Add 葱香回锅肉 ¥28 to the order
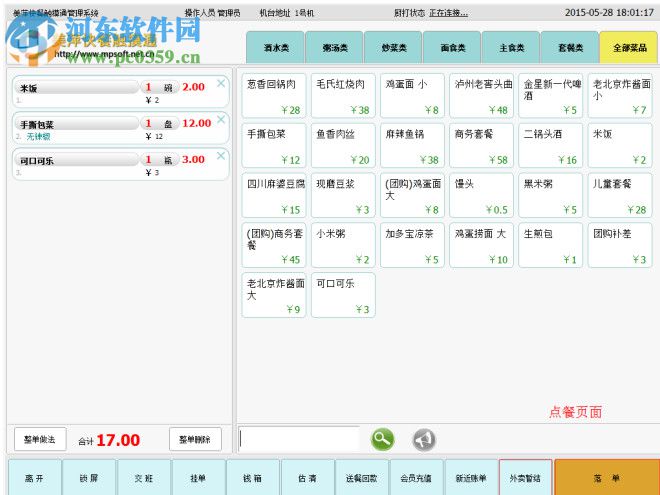The image size is (660, 495). coord(274,96)
